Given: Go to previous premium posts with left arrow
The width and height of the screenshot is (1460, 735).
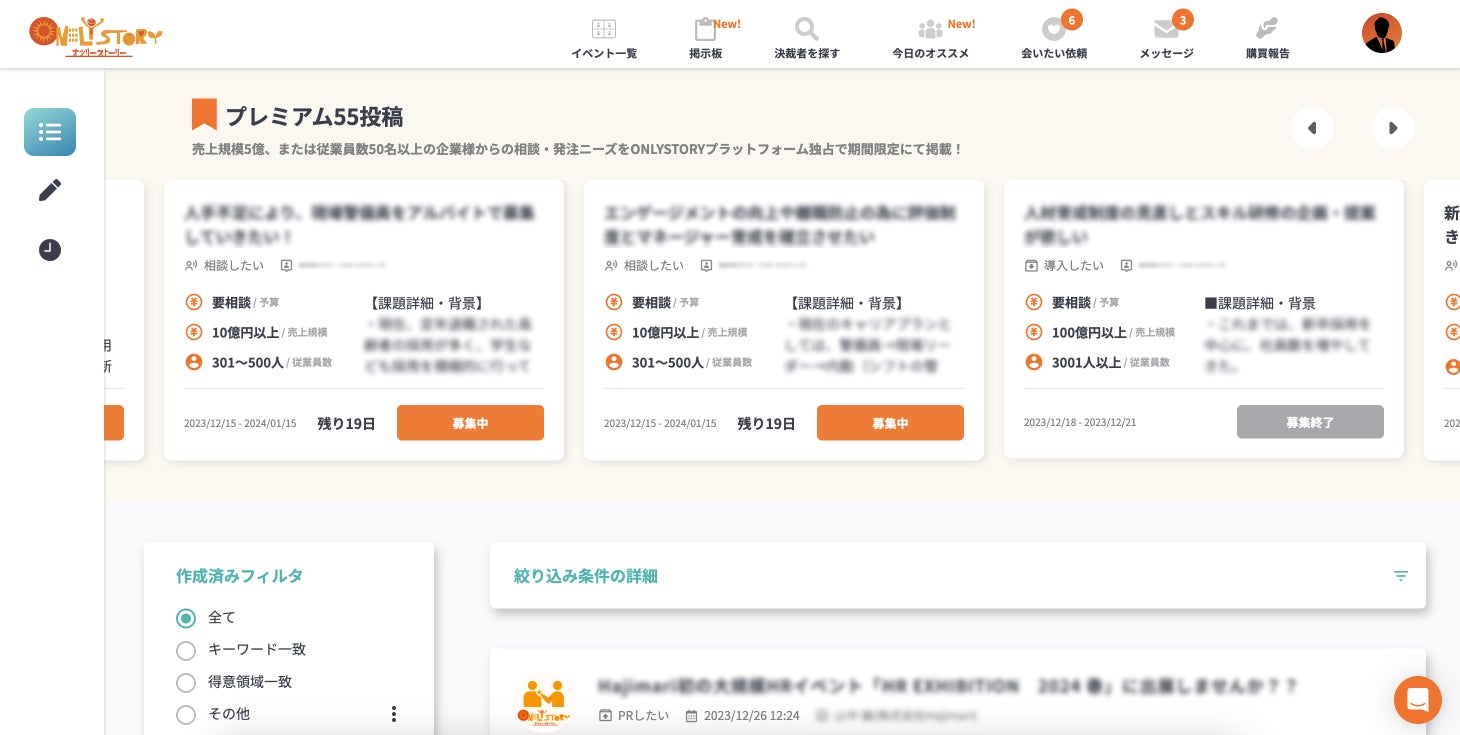Looking at the screenshot, I should (1312, 128).
